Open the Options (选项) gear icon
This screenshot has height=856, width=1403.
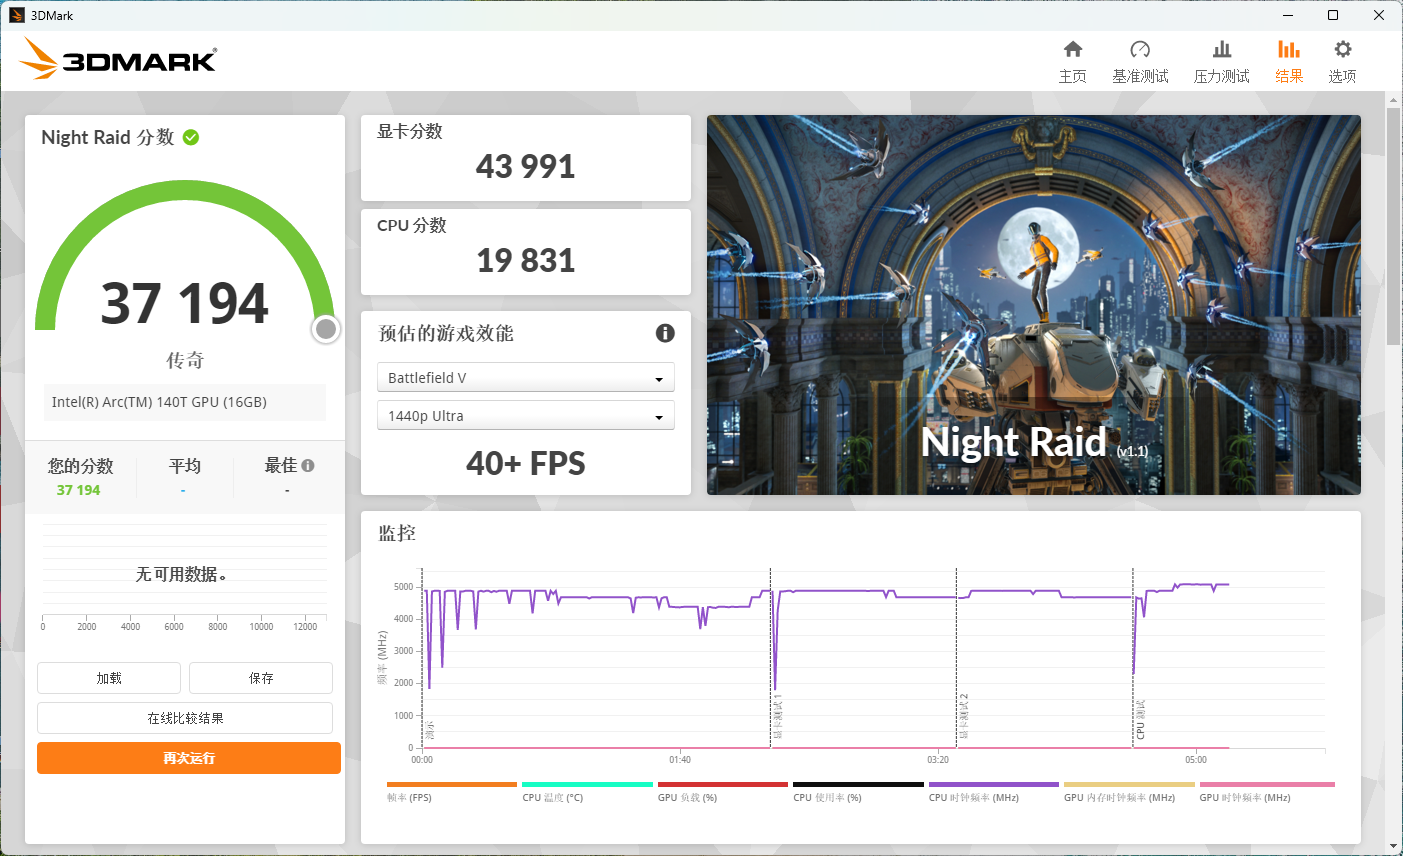coord(1342,50)
